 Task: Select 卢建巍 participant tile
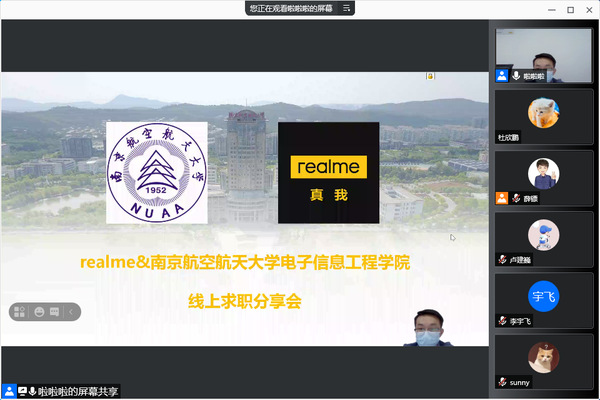tap(543, 237)
